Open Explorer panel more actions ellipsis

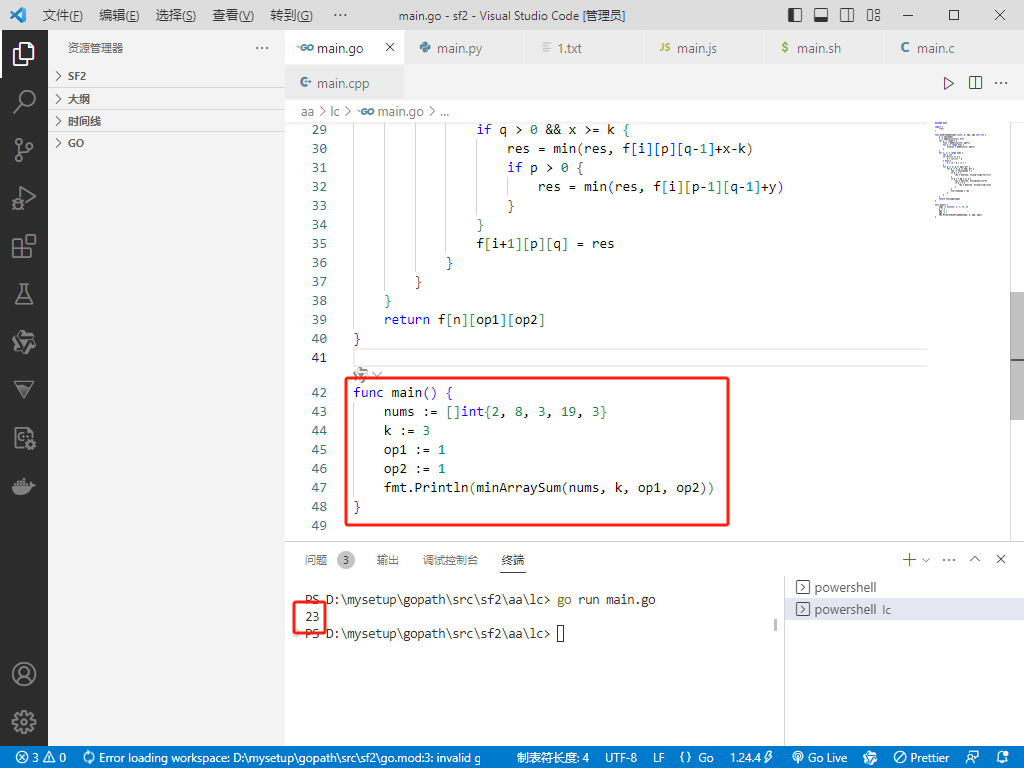coord(262,48)
